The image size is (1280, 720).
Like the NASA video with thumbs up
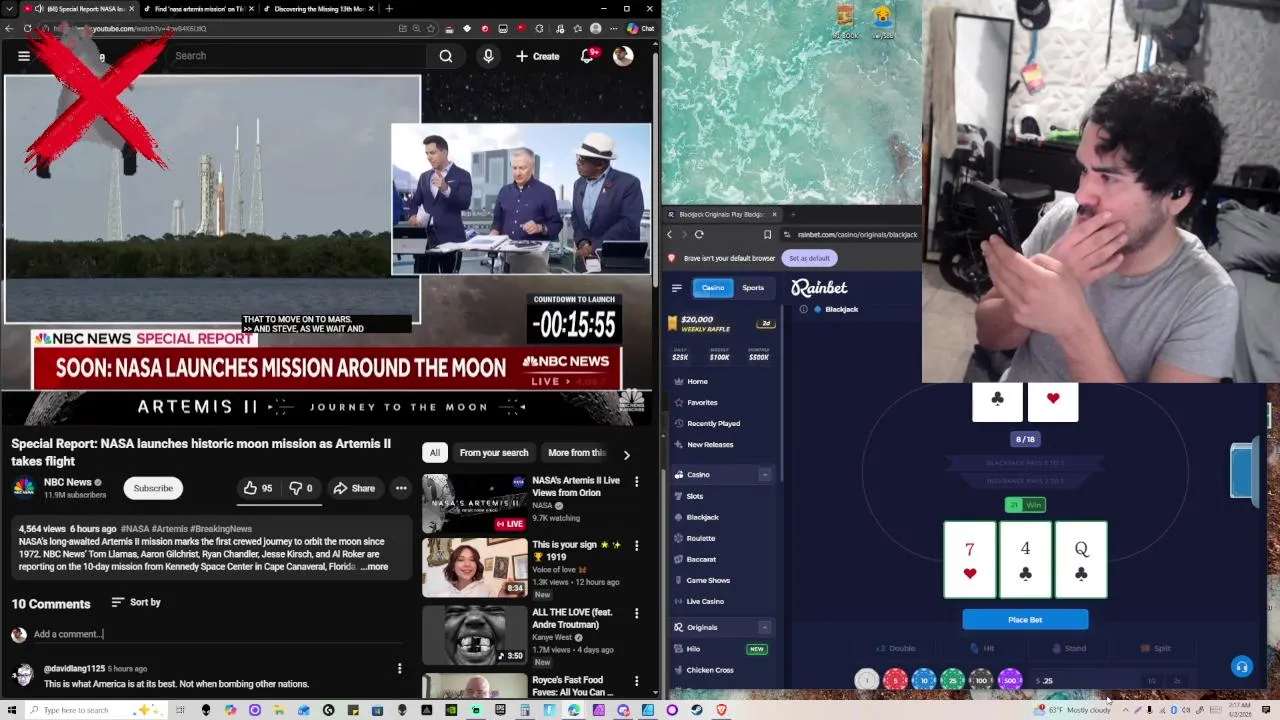257,488
